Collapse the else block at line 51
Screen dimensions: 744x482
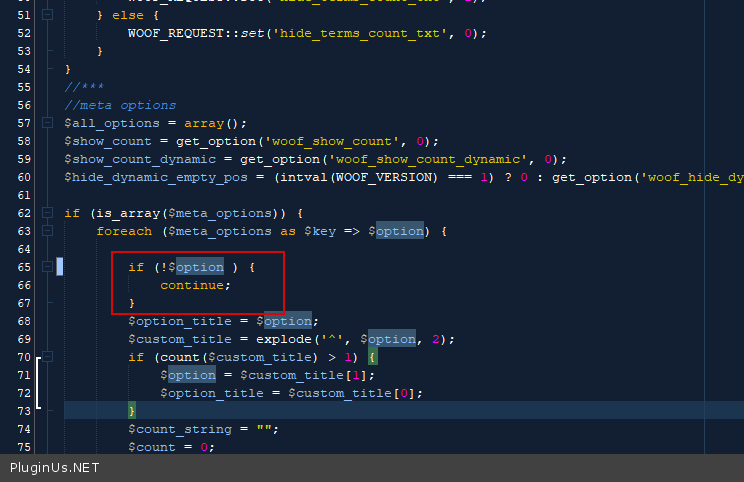pos(47,16)
